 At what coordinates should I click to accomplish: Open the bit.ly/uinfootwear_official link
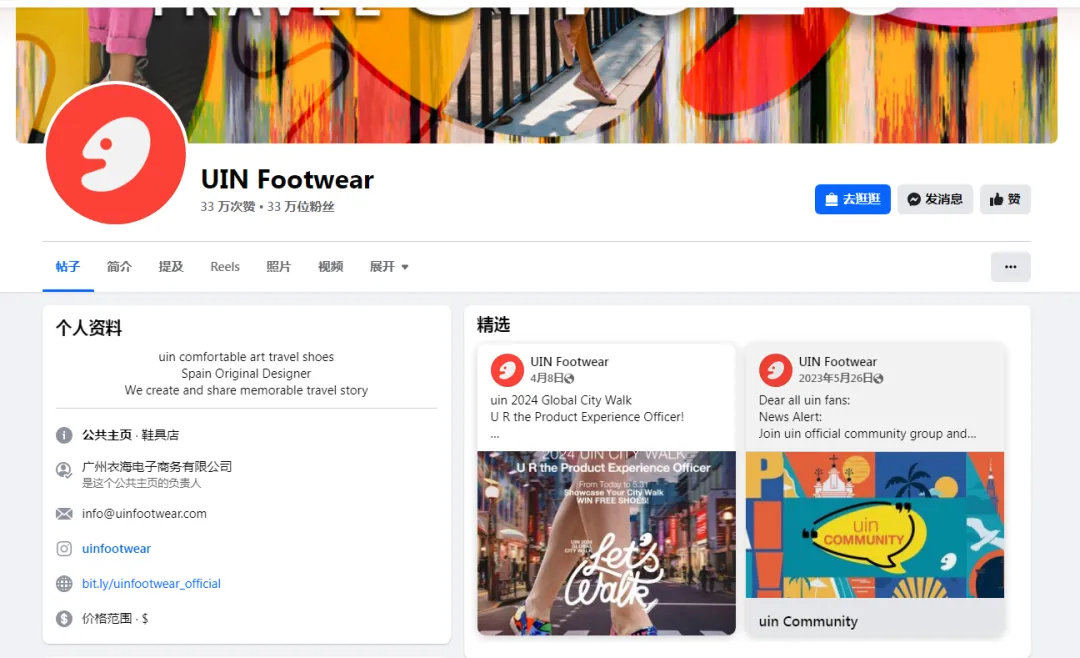(152, 584)
